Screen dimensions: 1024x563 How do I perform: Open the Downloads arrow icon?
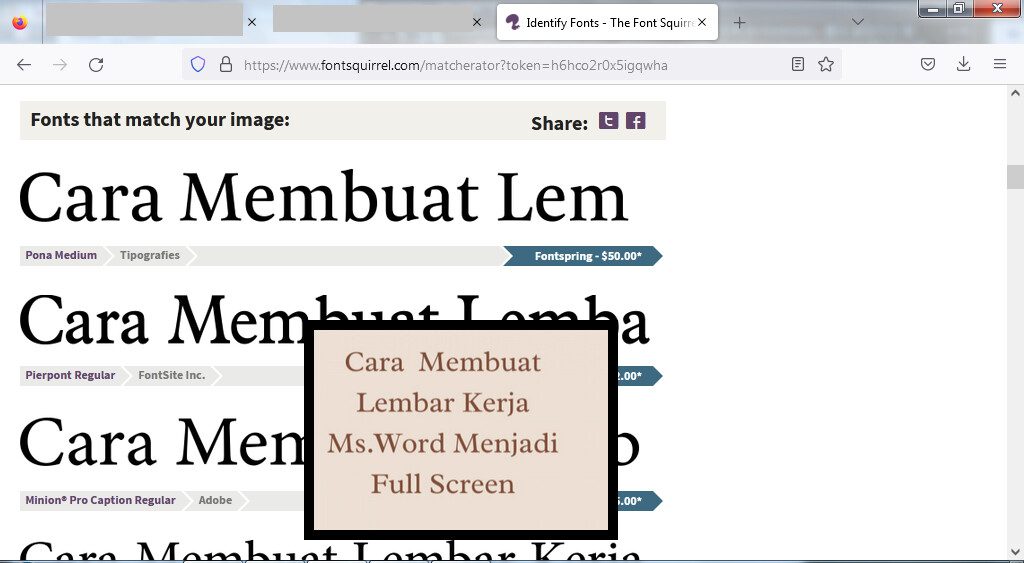[x=963, y=64]
